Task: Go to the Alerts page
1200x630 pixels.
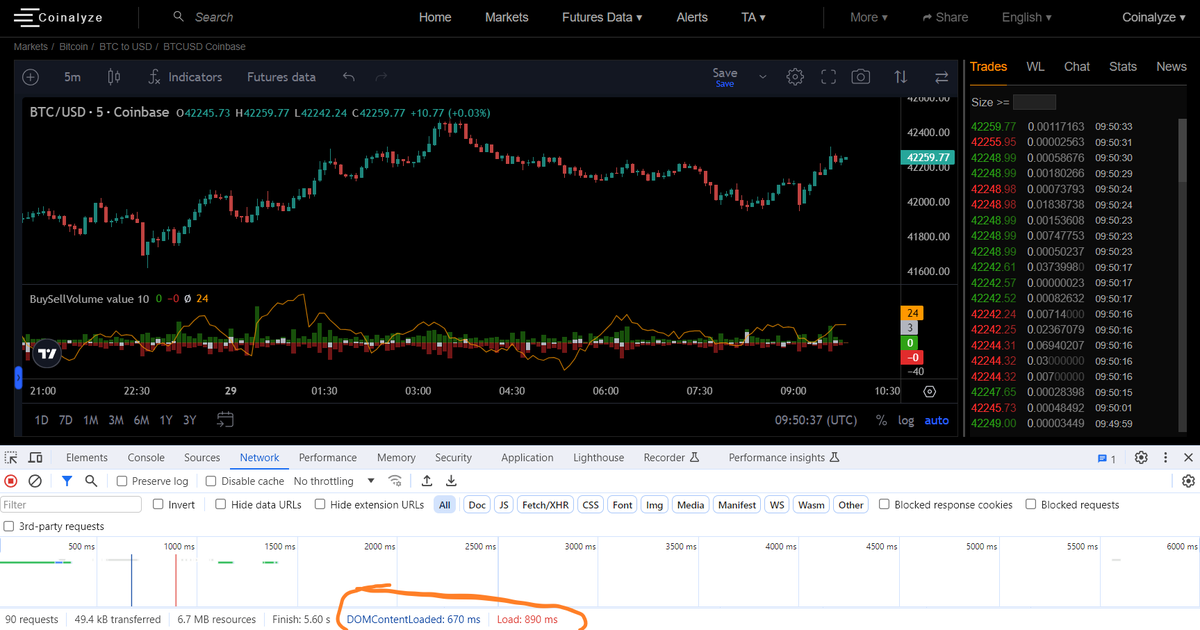Action: click(692, 17)
